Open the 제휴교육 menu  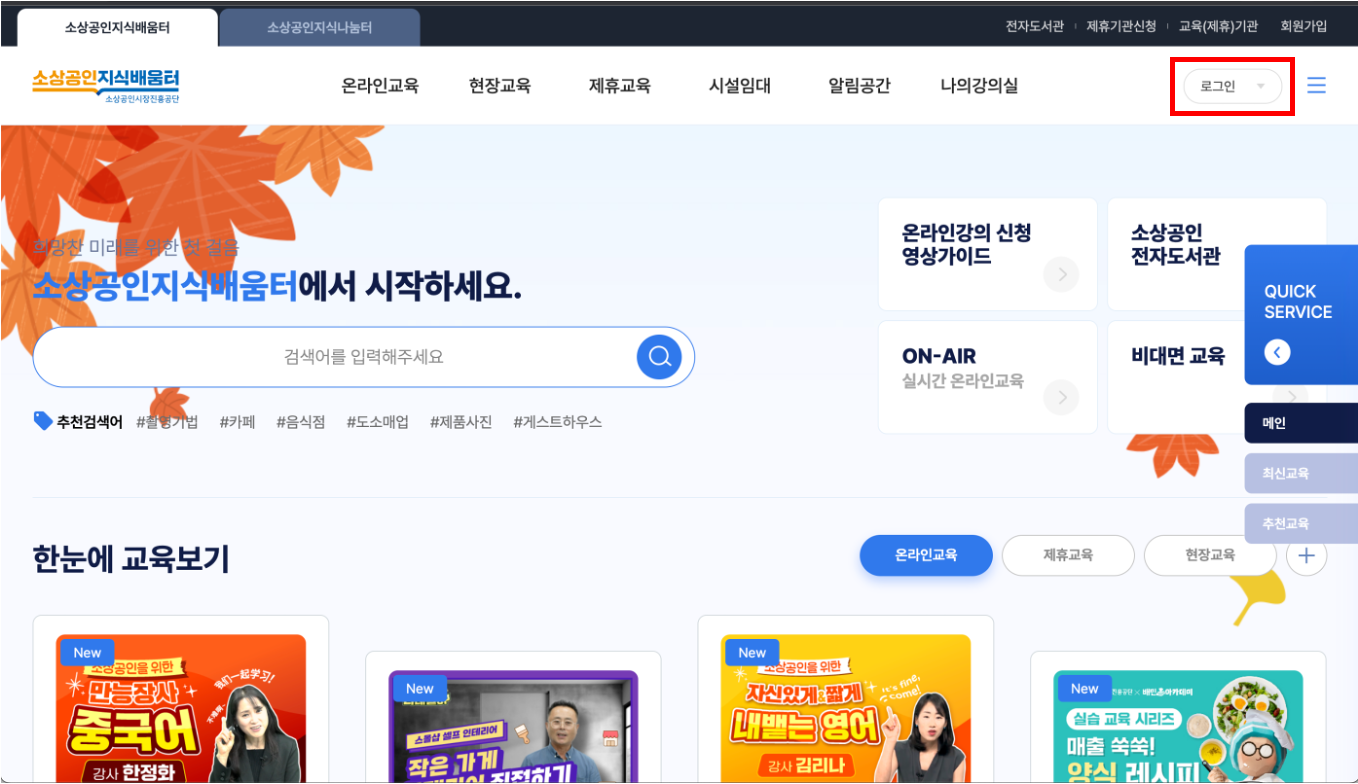pyautogui.click(x=620, y=86)
